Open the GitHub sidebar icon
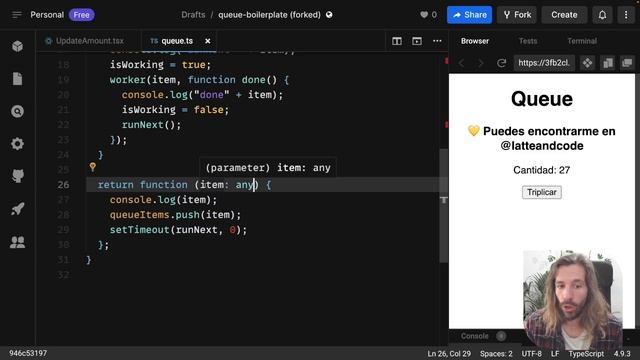 click(x=18, y=176)
